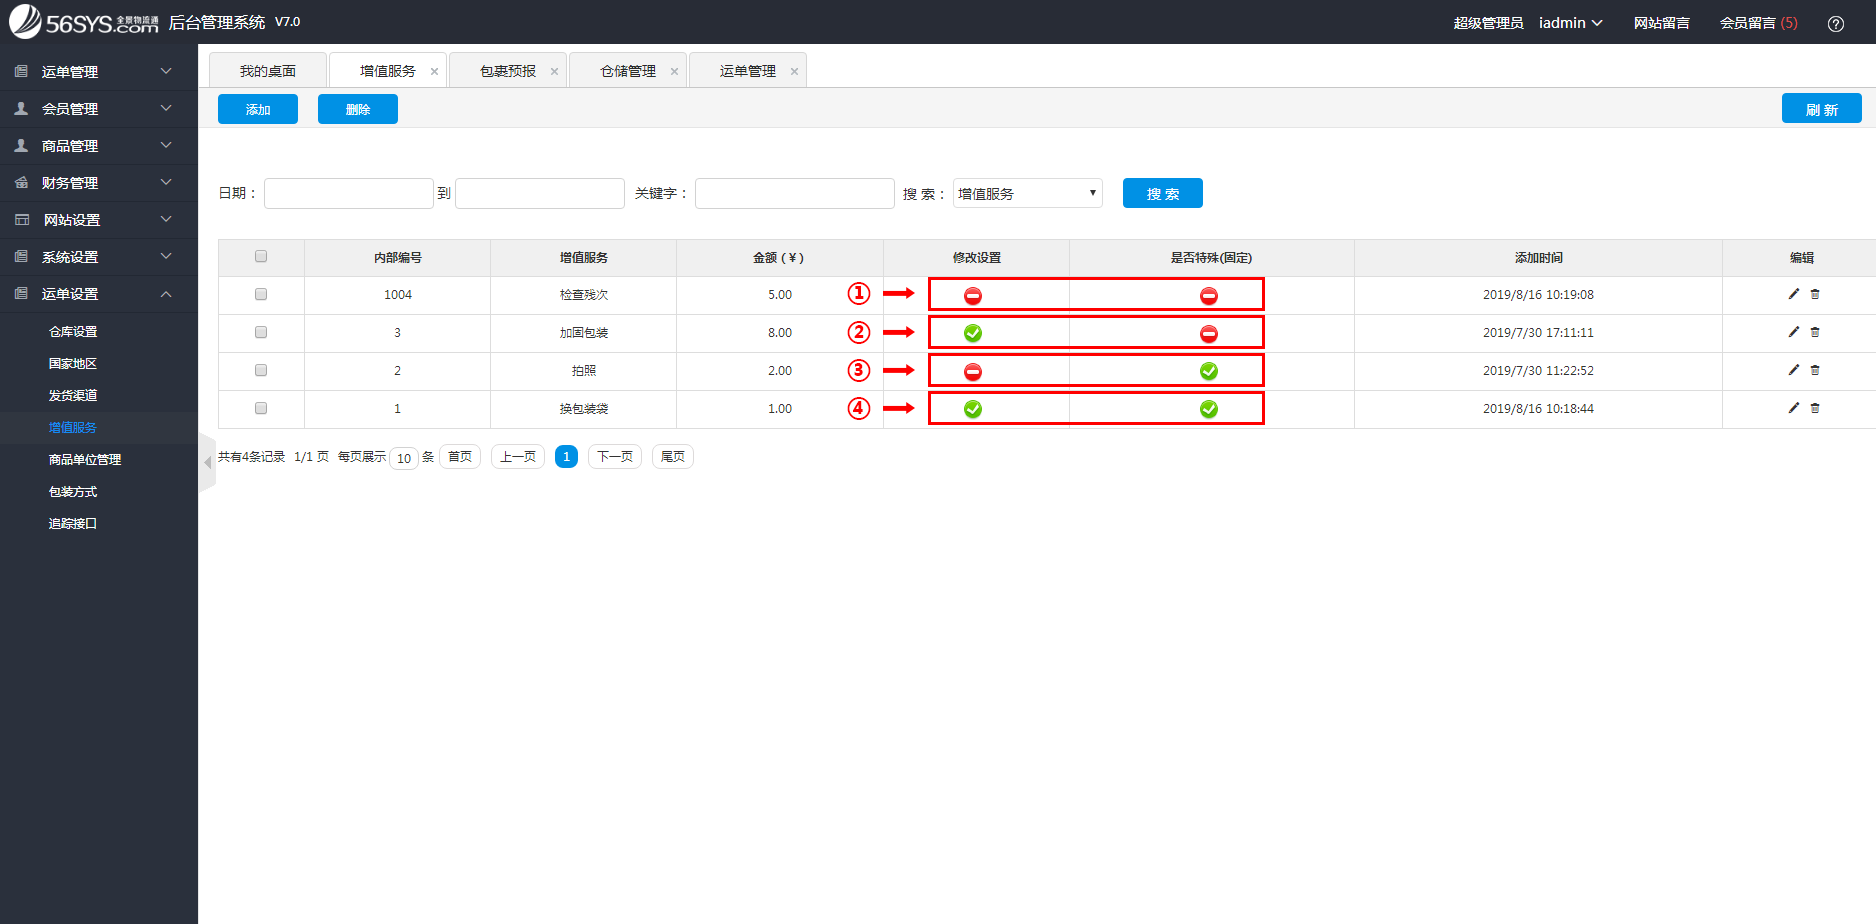Click the blue 添加 button
This screenshot has width=1876, height=924.
258,109
